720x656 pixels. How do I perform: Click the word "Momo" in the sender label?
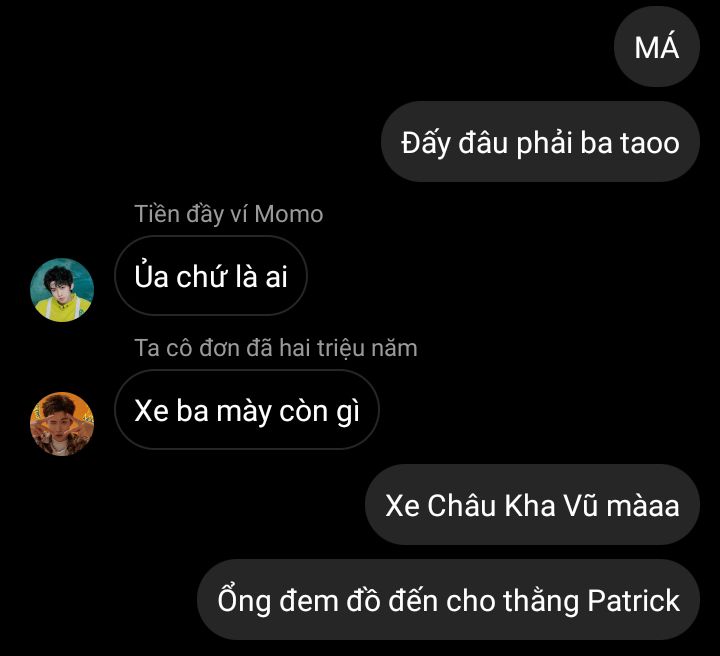(289, 214)
